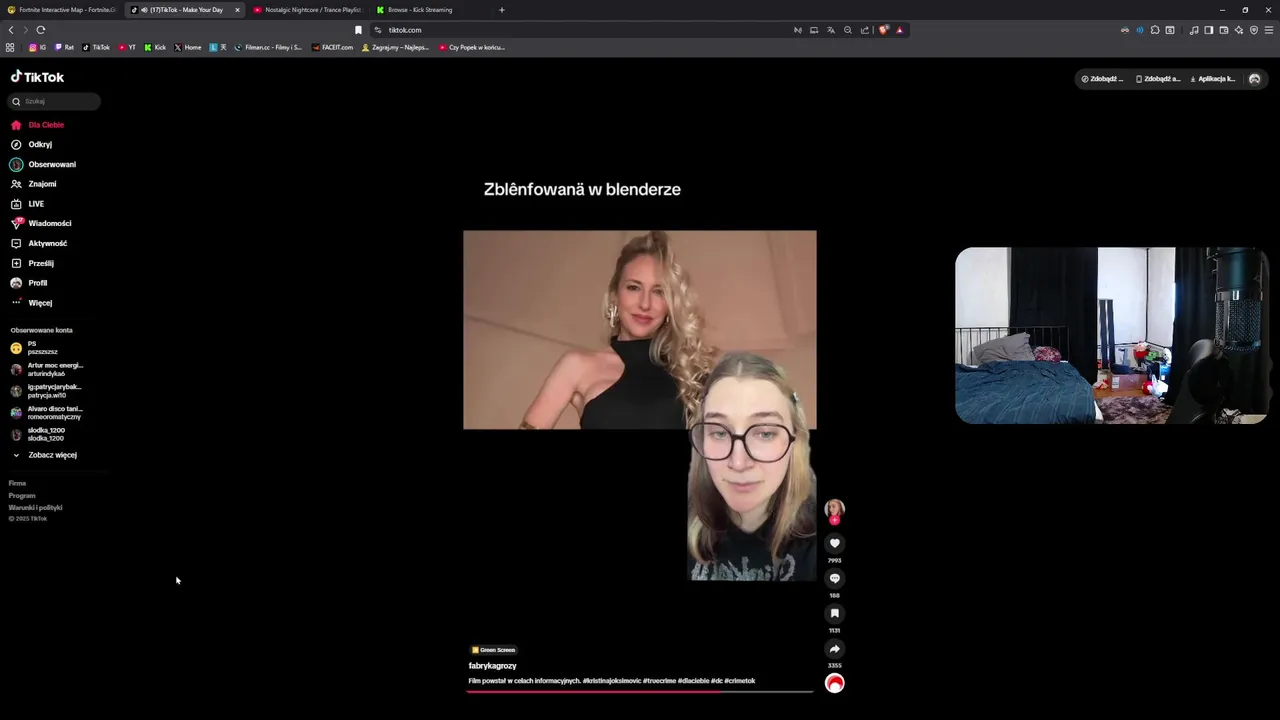The height and width of the screenshot is (720, 1280).
Task: Expand the Więcej menu
Action: pyautogui.click(x=31, y=303)
